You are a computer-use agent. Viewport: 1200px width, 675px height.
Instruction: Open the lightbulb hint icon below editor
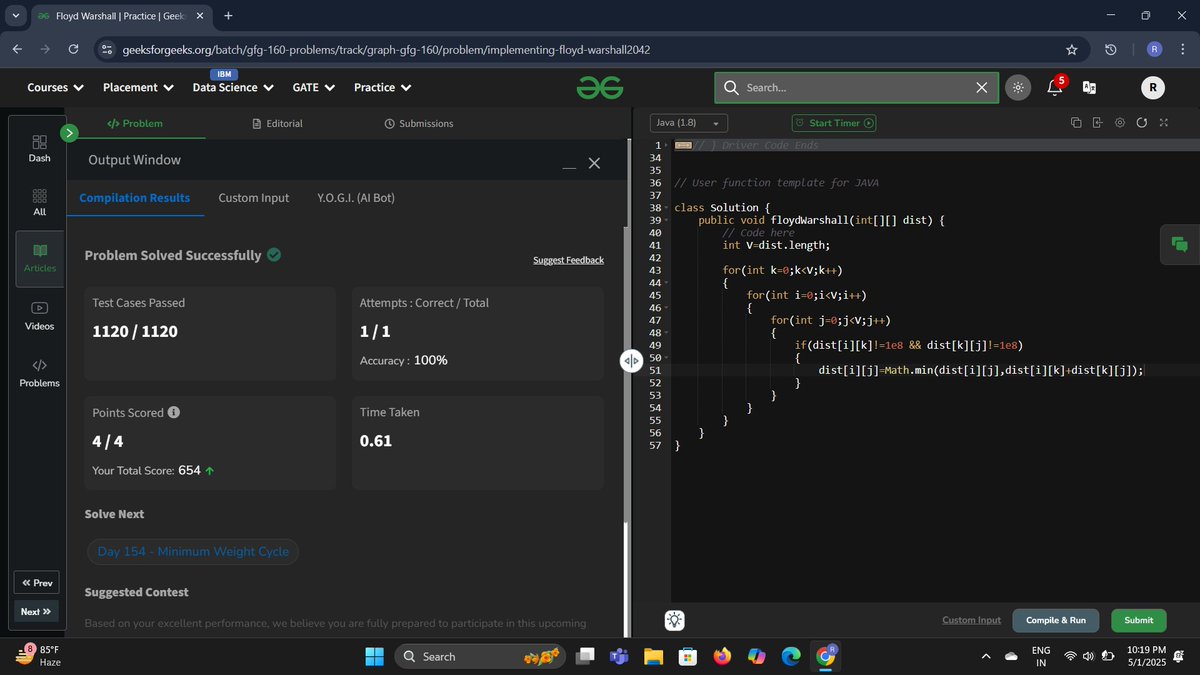(x=675, y=620)
